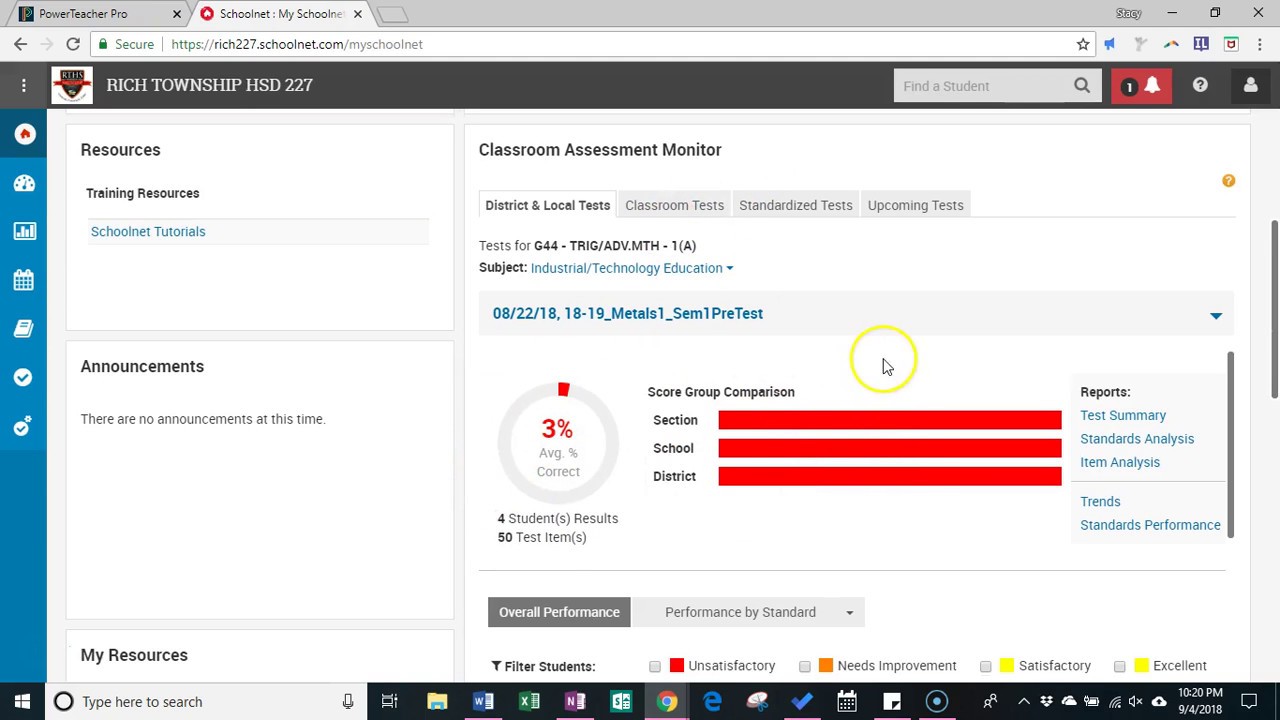This screenshot has height=720, width=1280.
Task: Collapse the Metals1_Sem1PreTest test section arrow
Action: click(x=1216, y=315)
